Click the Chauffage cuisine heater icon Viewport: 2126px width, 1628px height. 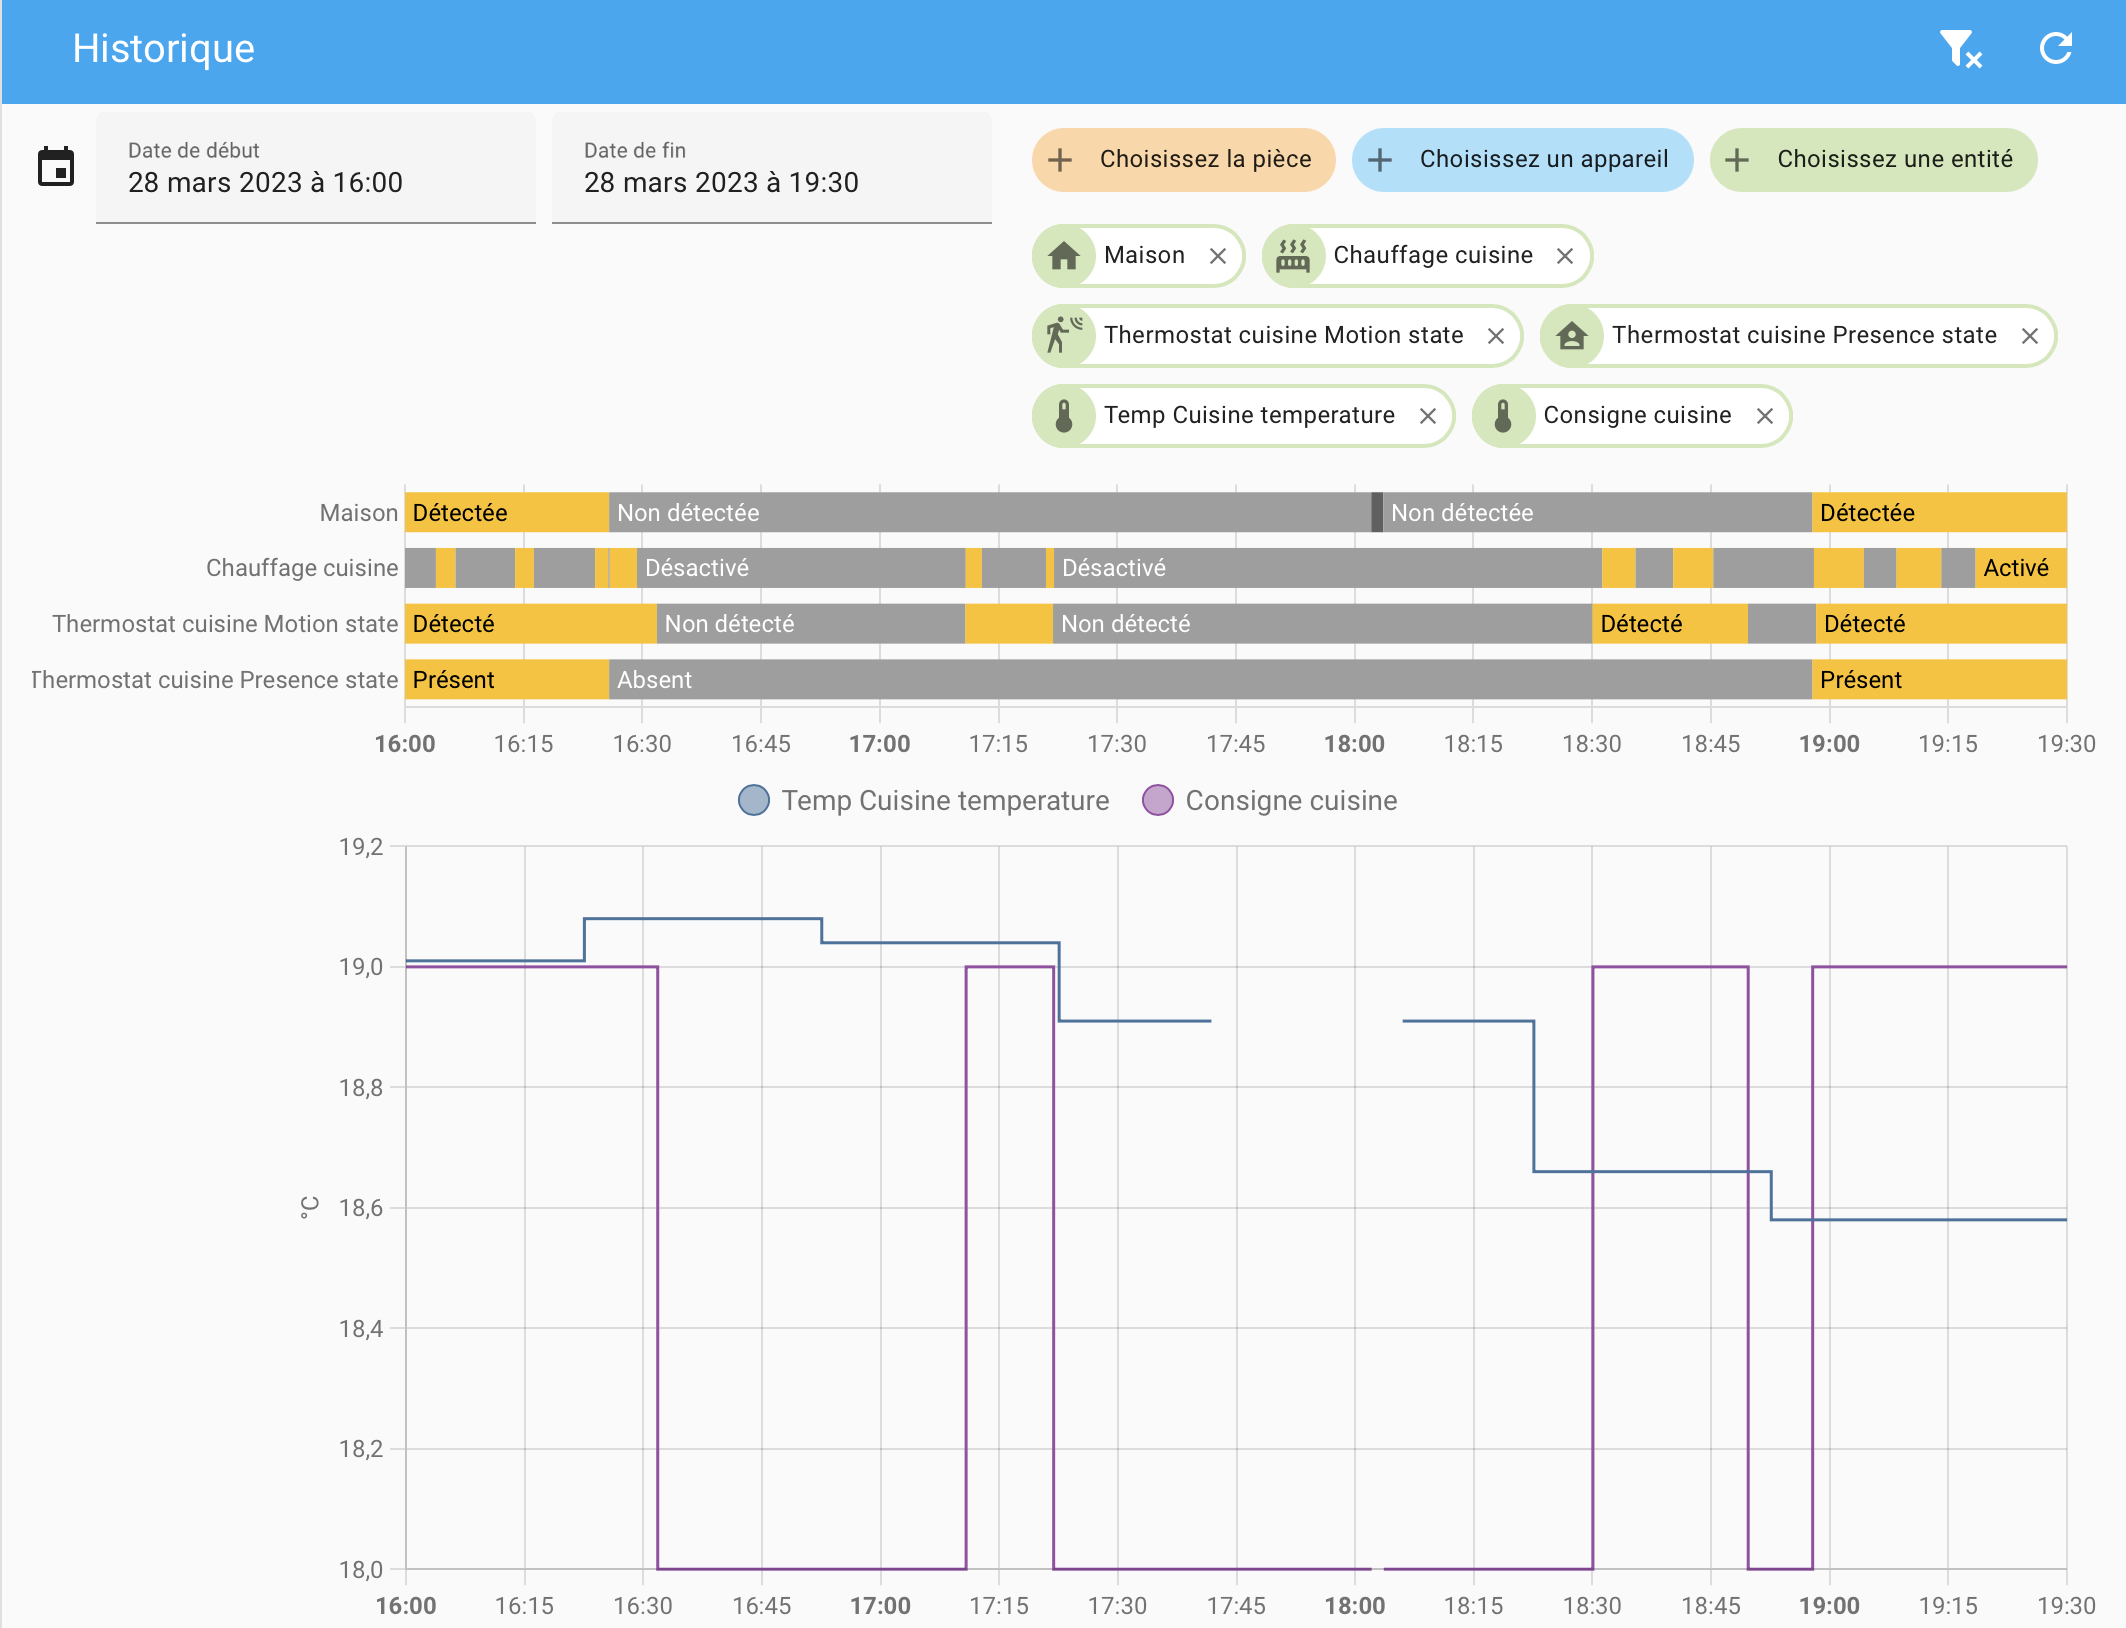[x=1292, y=256]
